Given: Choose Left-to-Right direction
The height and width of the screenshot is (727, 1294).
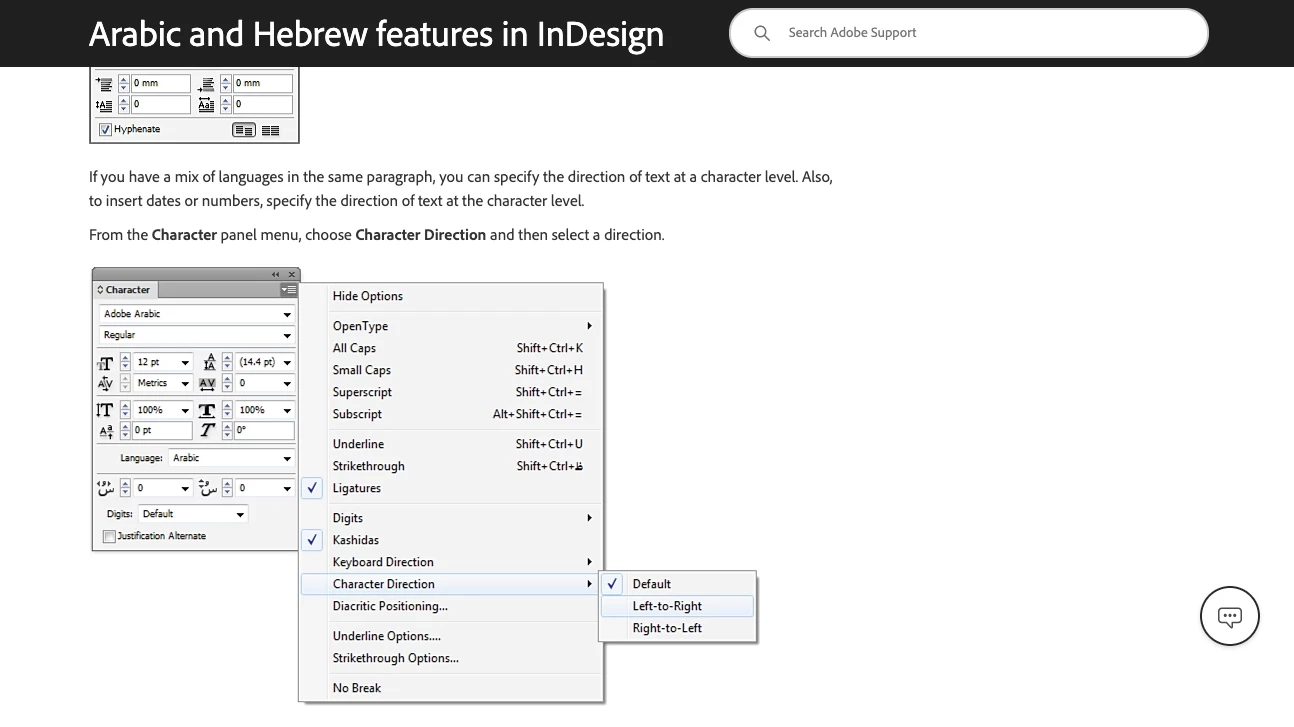Looking at the screenshot, I should click(676, 606).
